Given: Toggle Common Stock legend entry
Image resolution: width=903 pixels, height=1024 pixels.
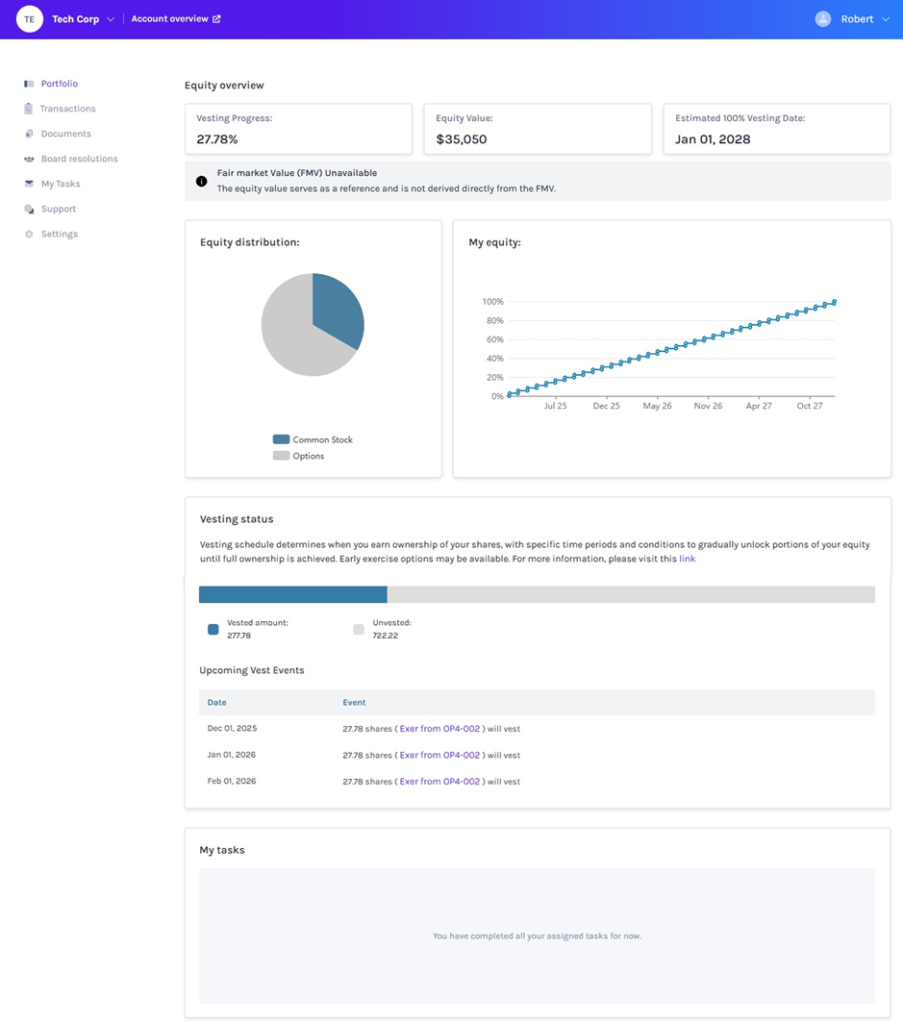Looking at the screenshot, I should click(313, 440).
